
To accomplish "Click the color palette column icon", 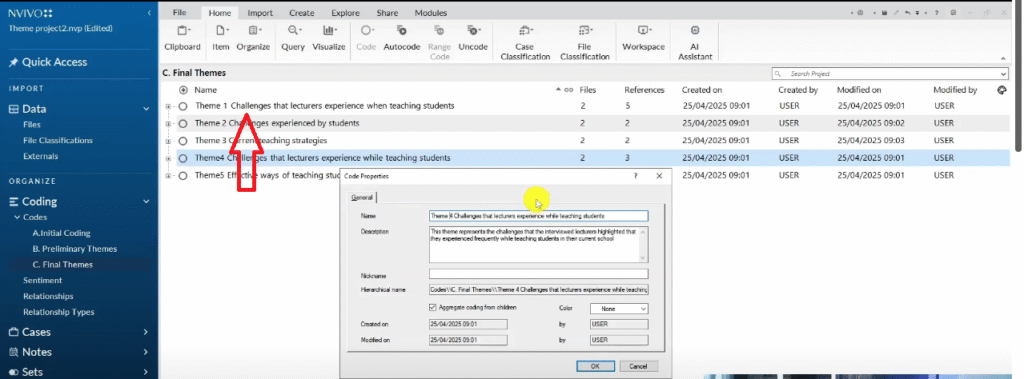I will 1002,90.
